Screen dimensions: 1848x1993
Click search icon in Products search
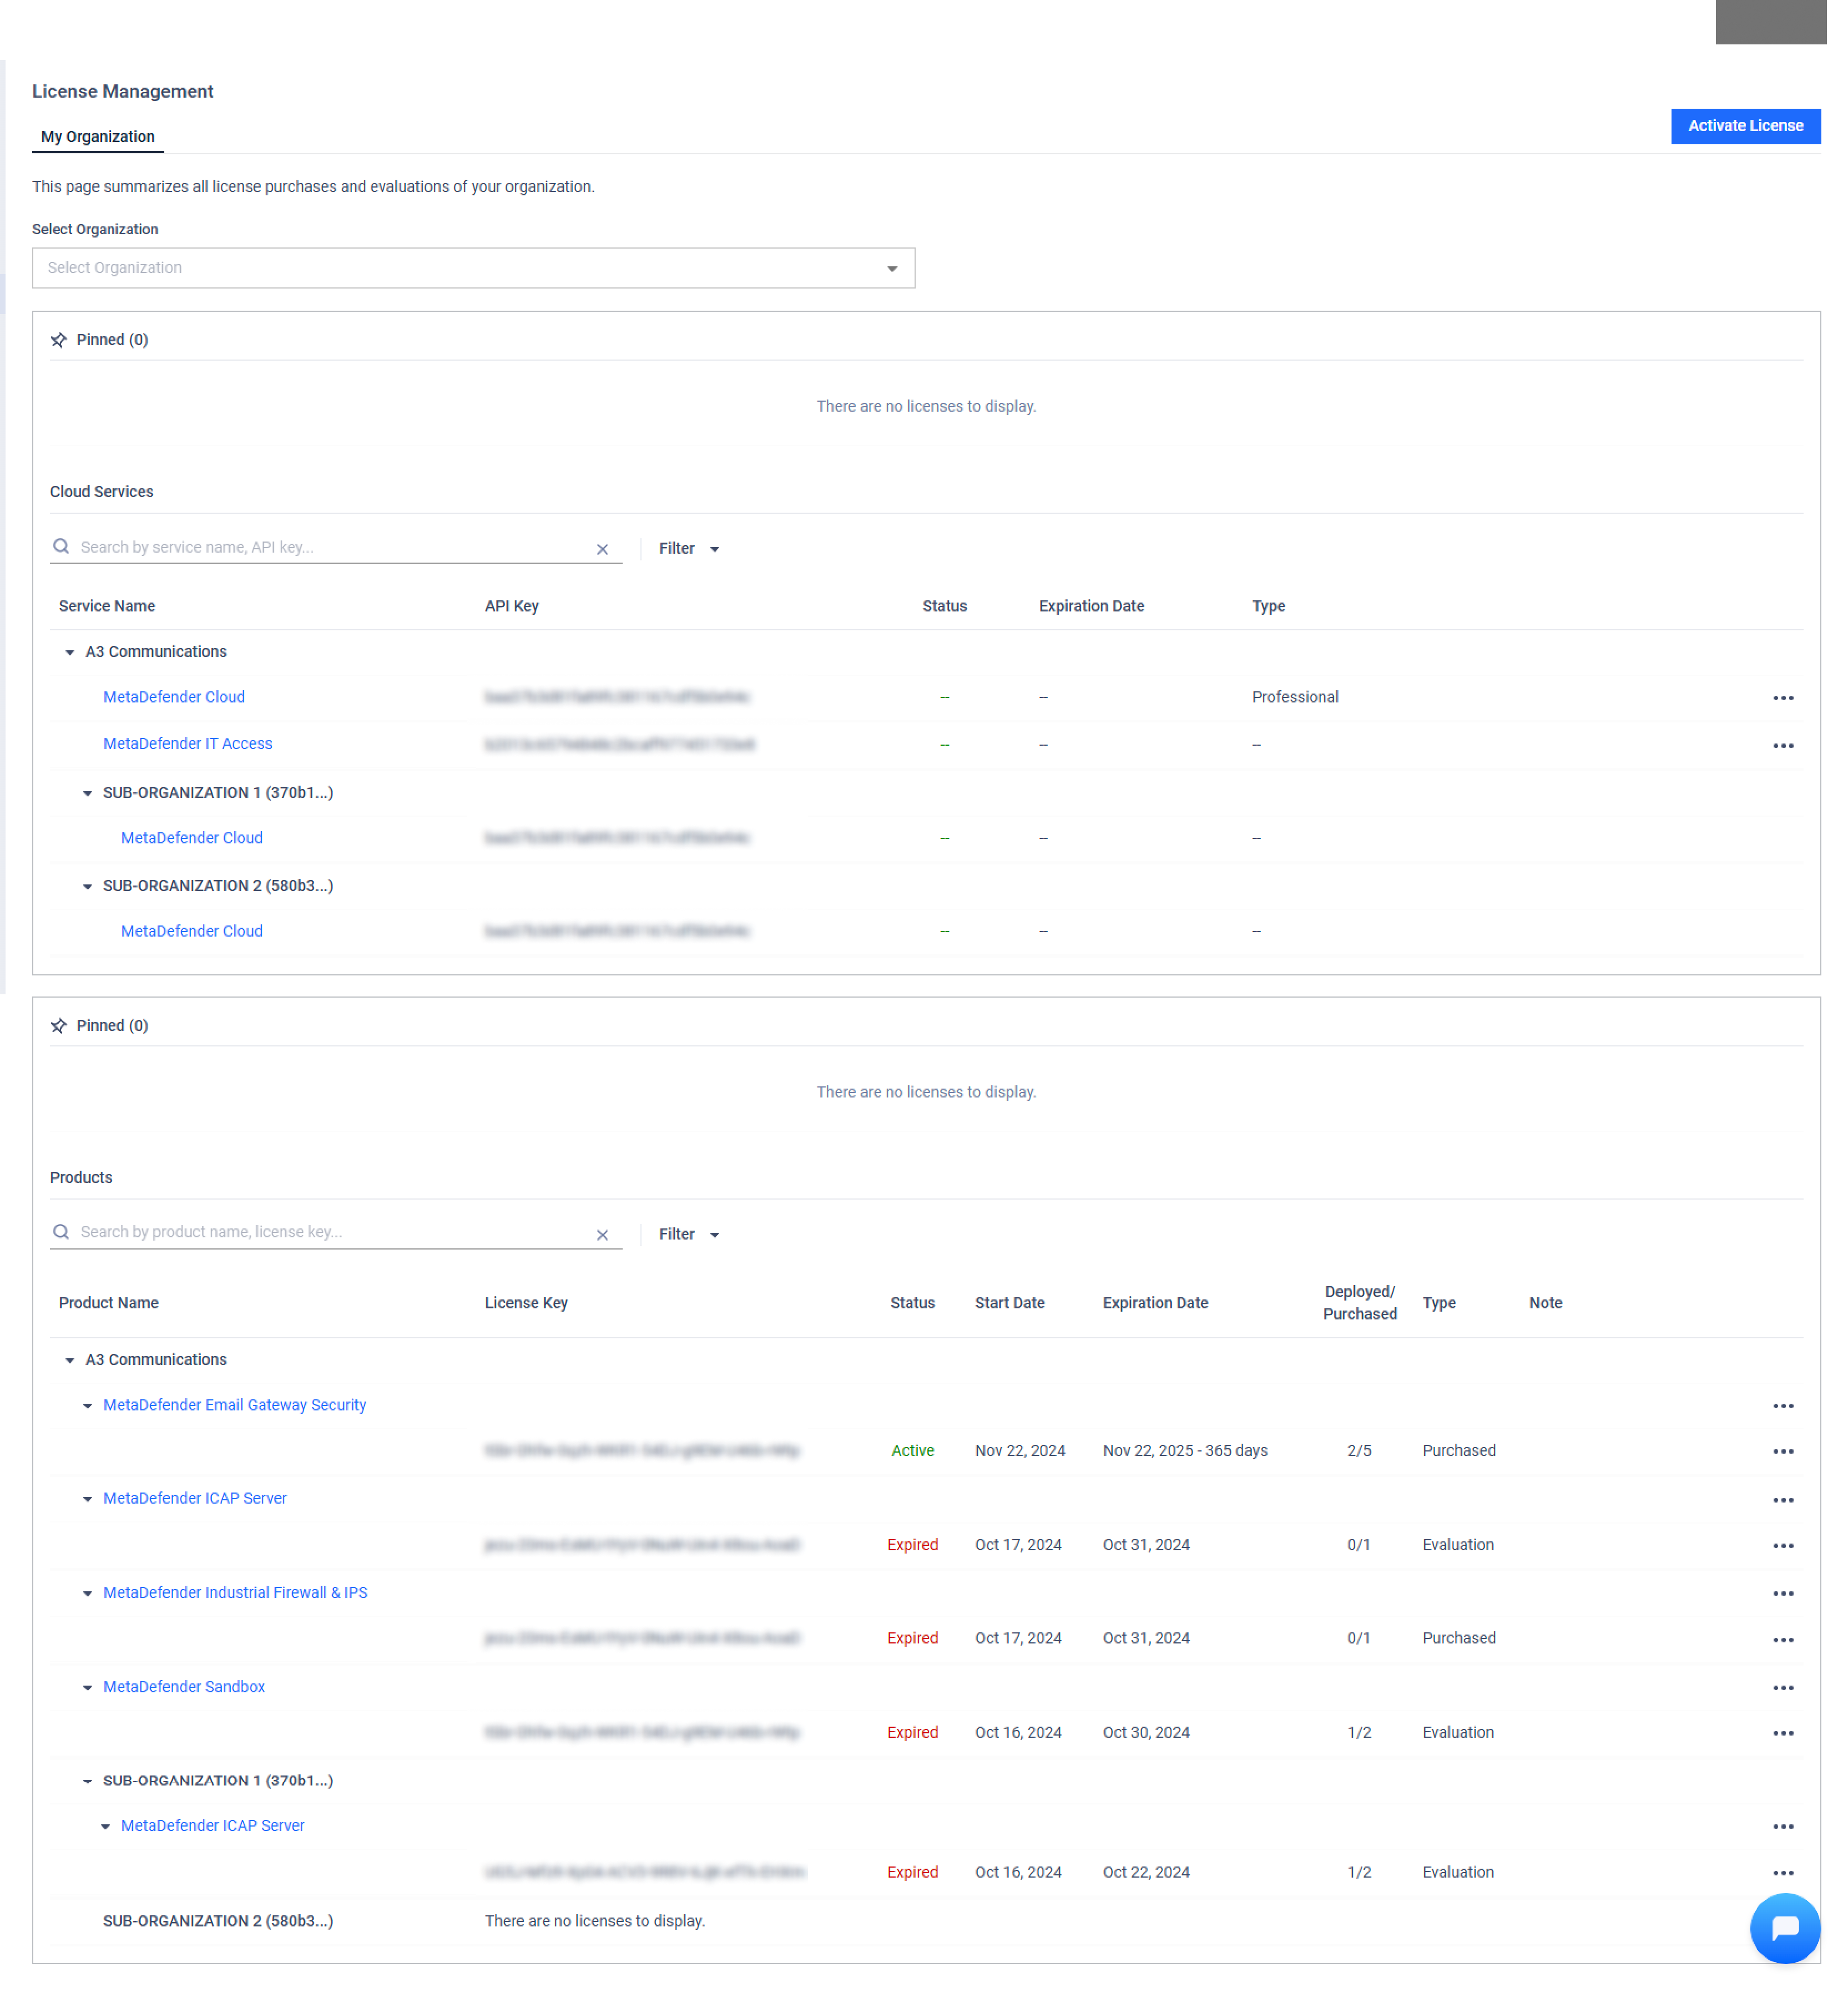61,1232
